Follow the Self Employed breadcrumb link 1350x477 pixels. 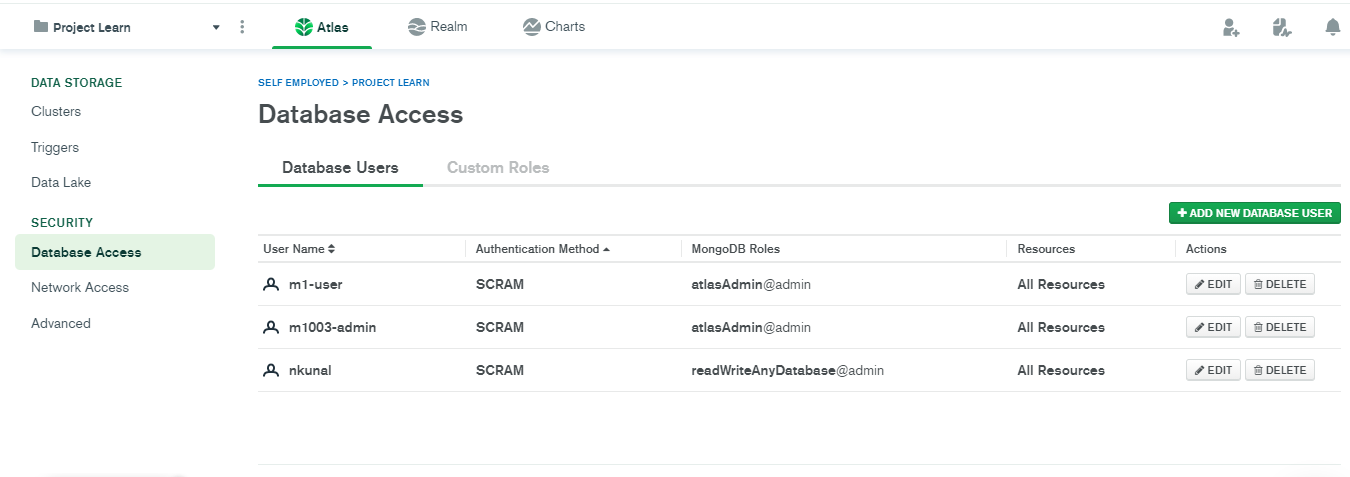click(x=298, y=83)
